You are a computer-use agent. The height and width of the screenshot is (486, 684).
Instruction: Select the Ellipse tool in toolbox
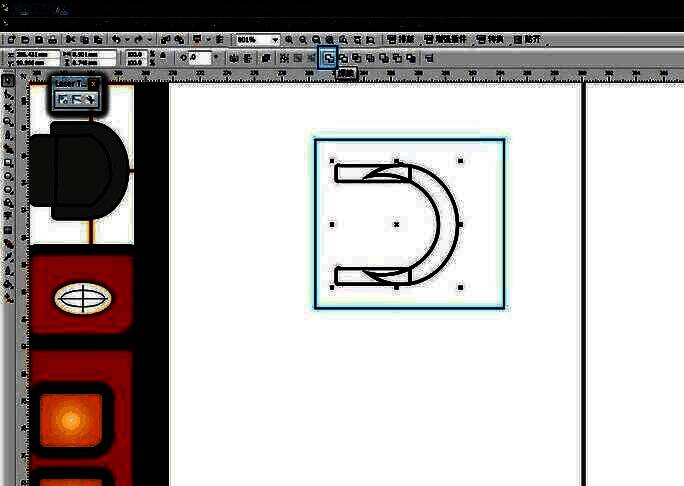(x=7, y=174)
